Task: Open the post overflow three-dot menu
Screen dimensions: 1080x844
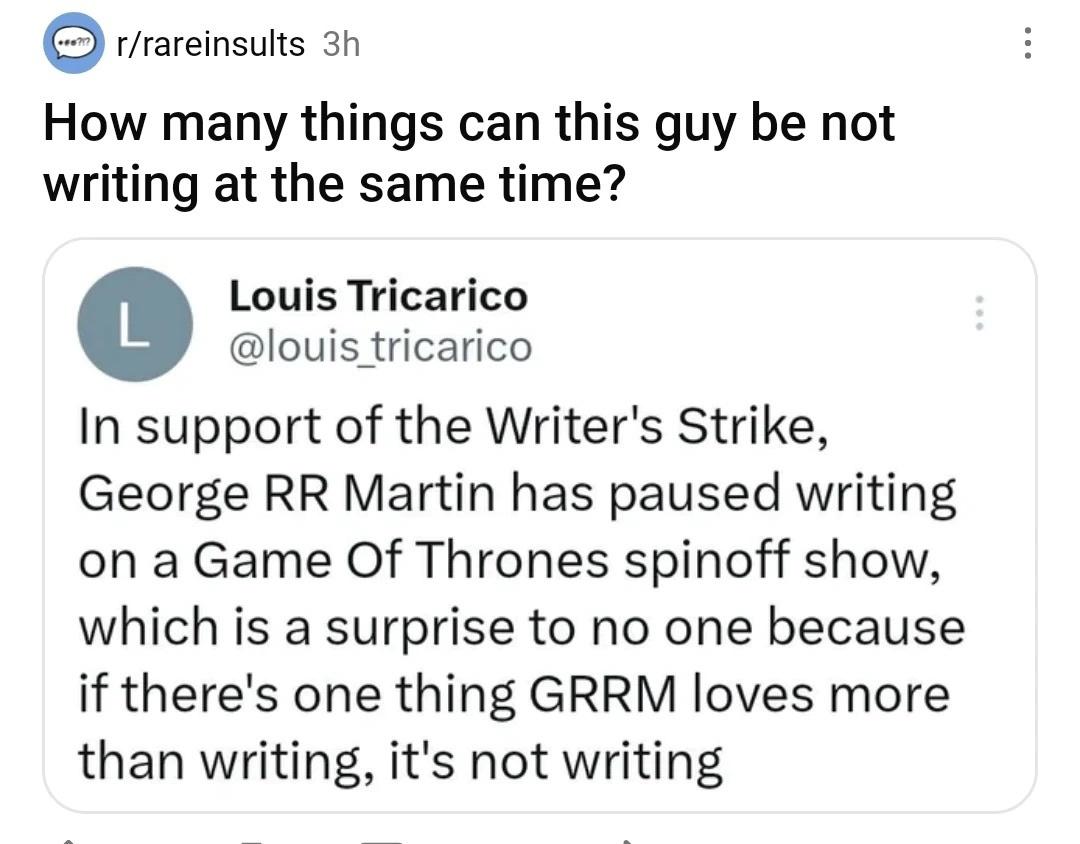Action: tap(1027, 43)
